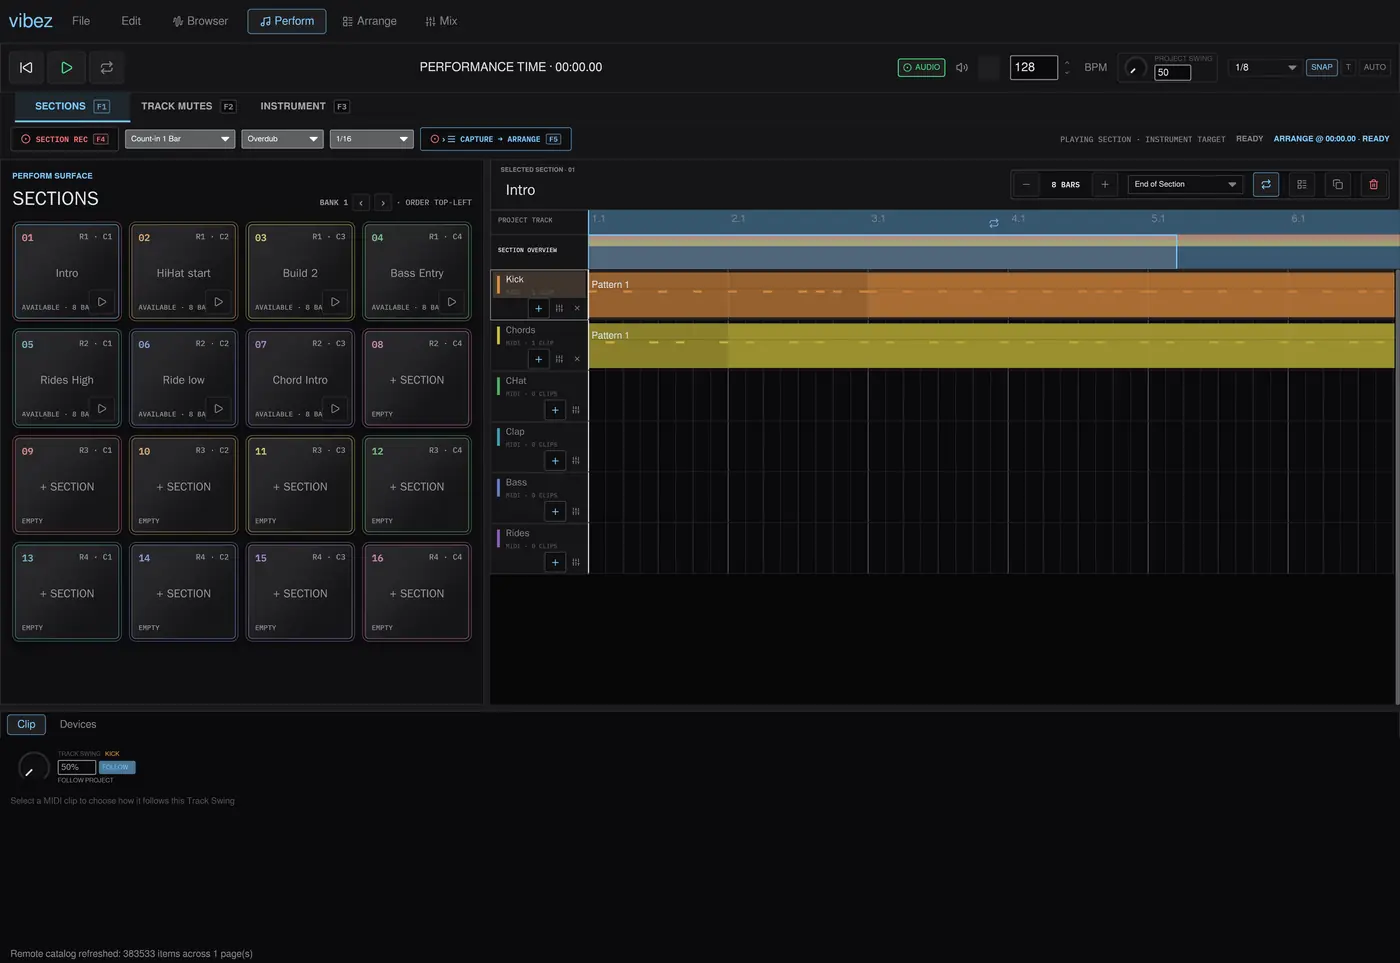This screenshot has height=963, width=1400.
Task: Select the Kick Pattern 1 clip
Action: [x=991, y=294]
